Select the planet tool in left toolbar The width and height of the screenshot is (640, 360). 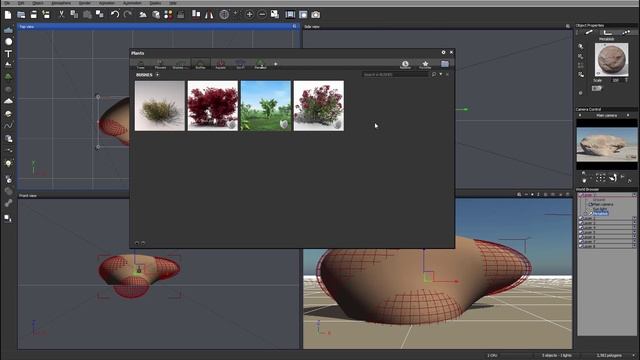pos(8,113)
